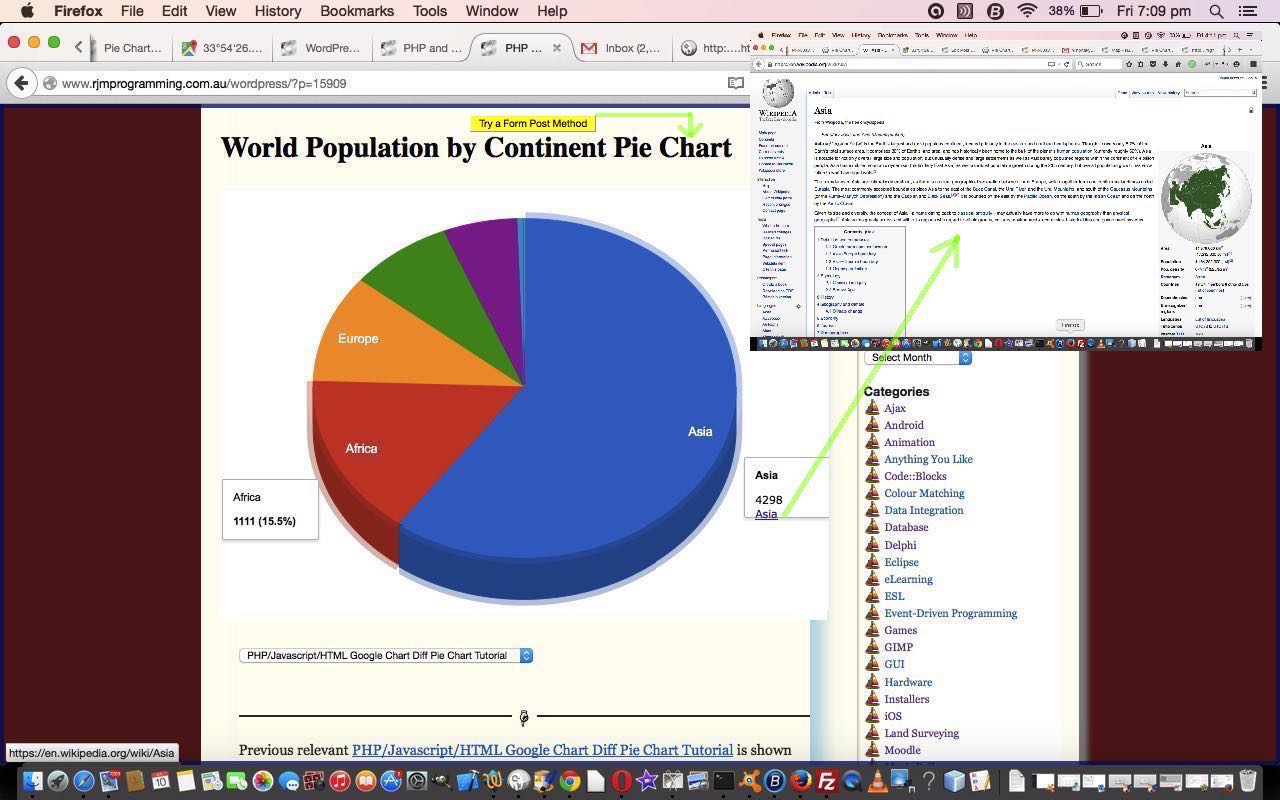This screenshot has height=800, width=1280.
Task: Open the Calendar app from the Dock
Action: pyautogui.click(x=160, y=783)
